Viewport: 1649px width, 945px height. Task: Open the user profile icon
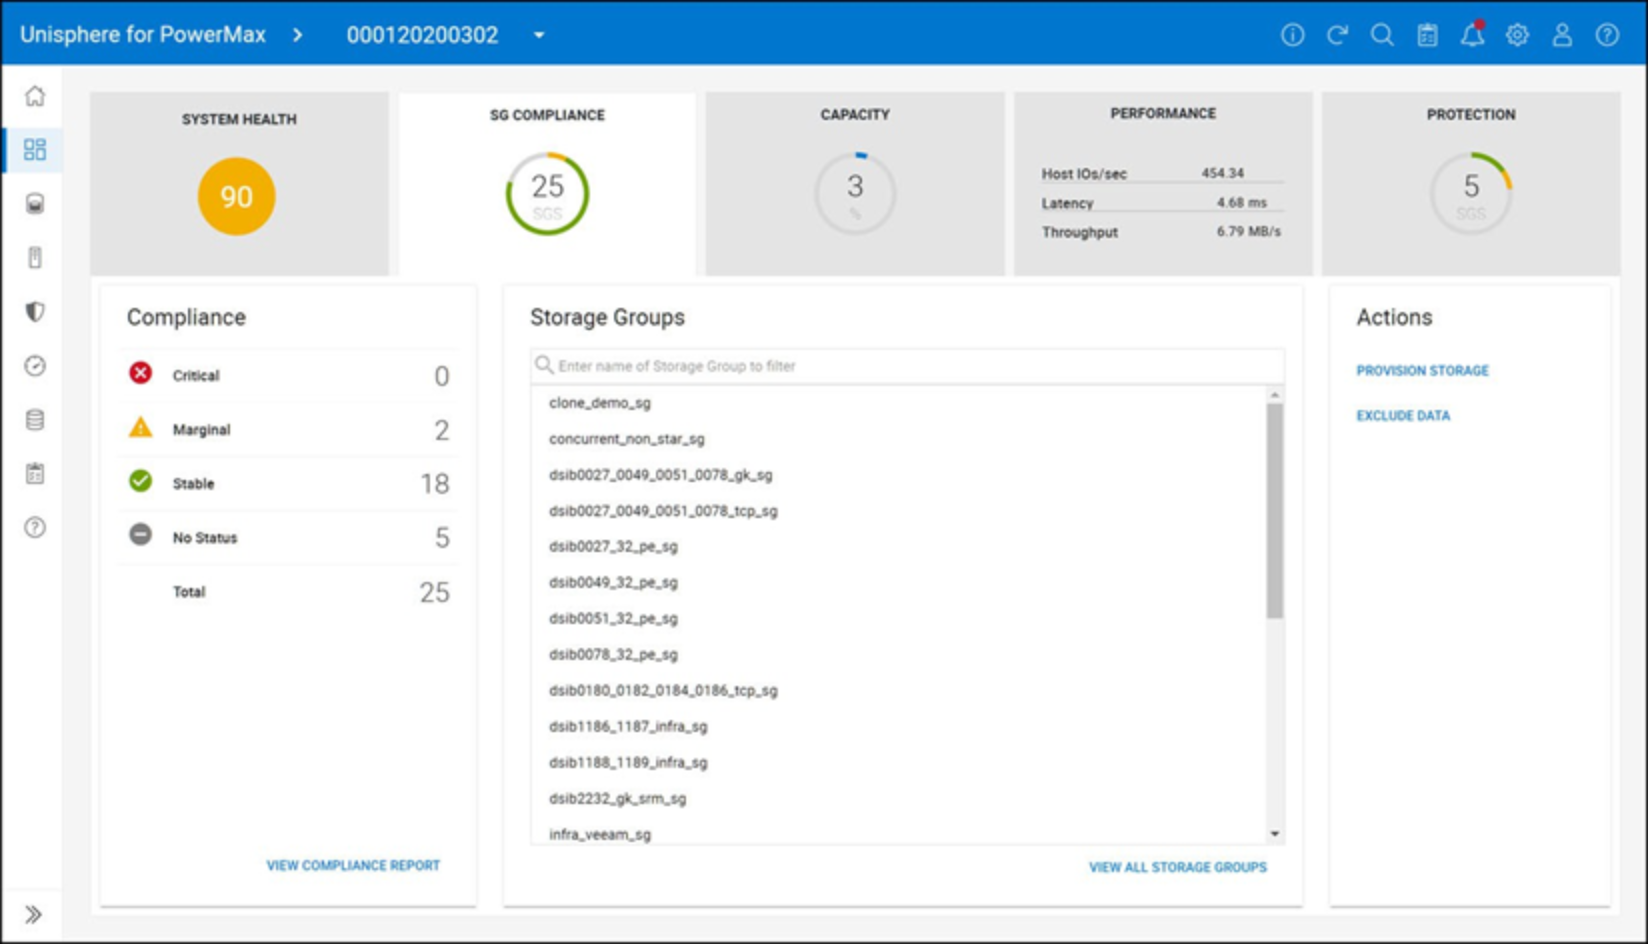coord(1563,35)
